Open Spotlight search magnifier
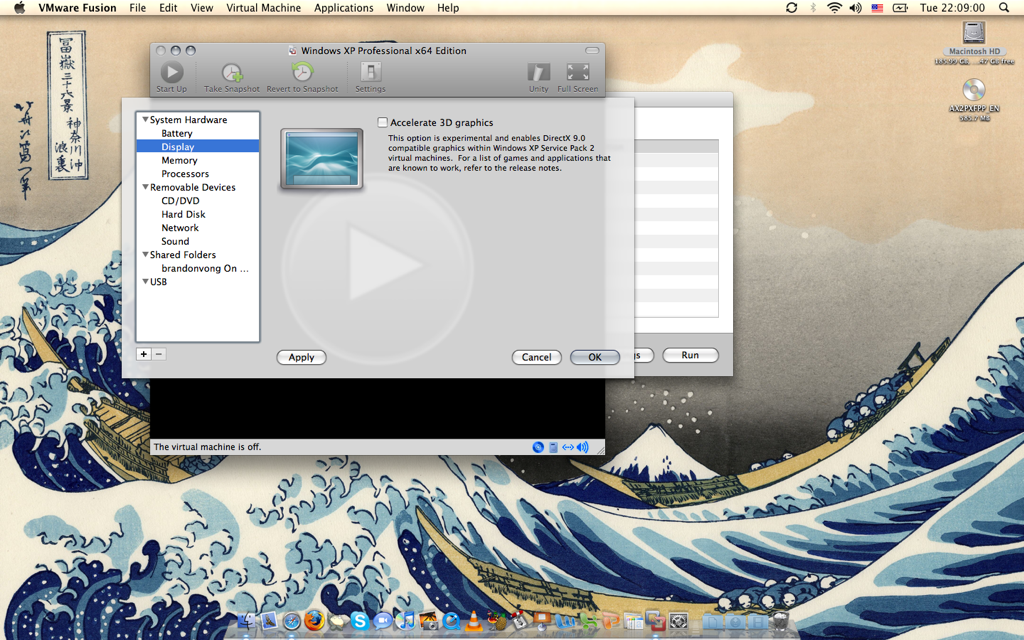This screenshot has width=1024, height=640. (1004, 8)
